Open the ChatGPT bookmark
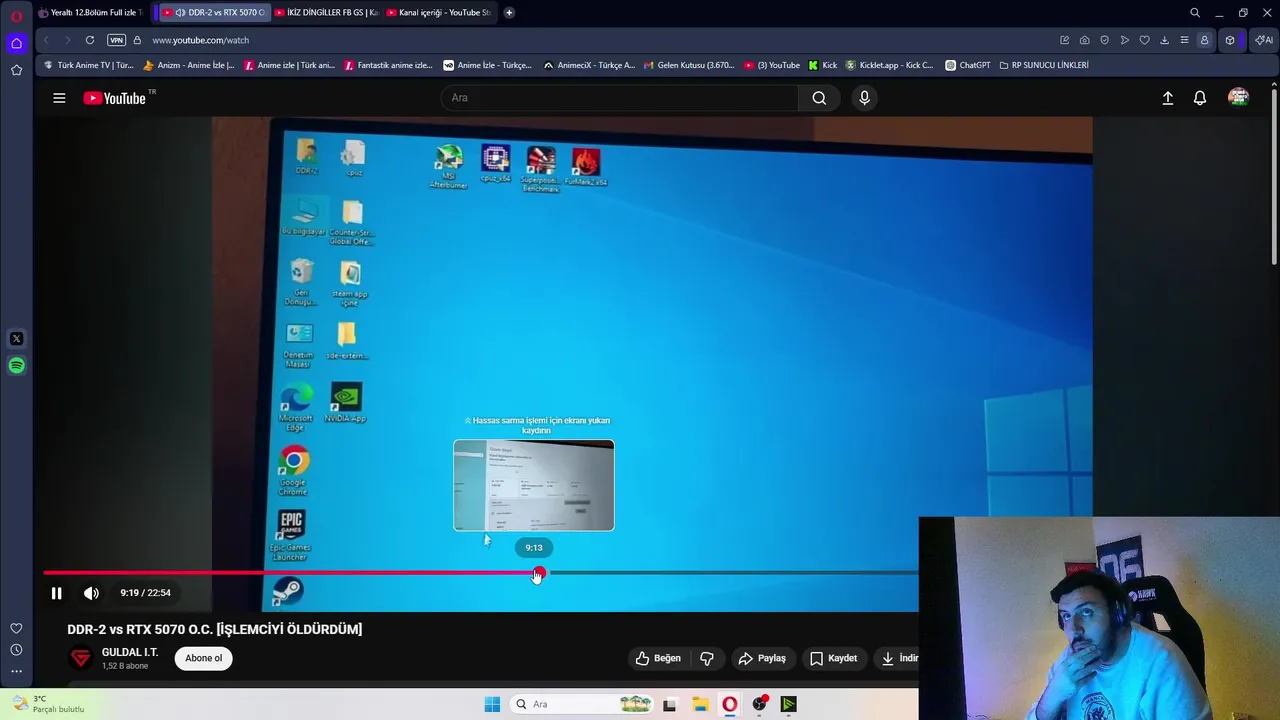 [x=967, y=65]
